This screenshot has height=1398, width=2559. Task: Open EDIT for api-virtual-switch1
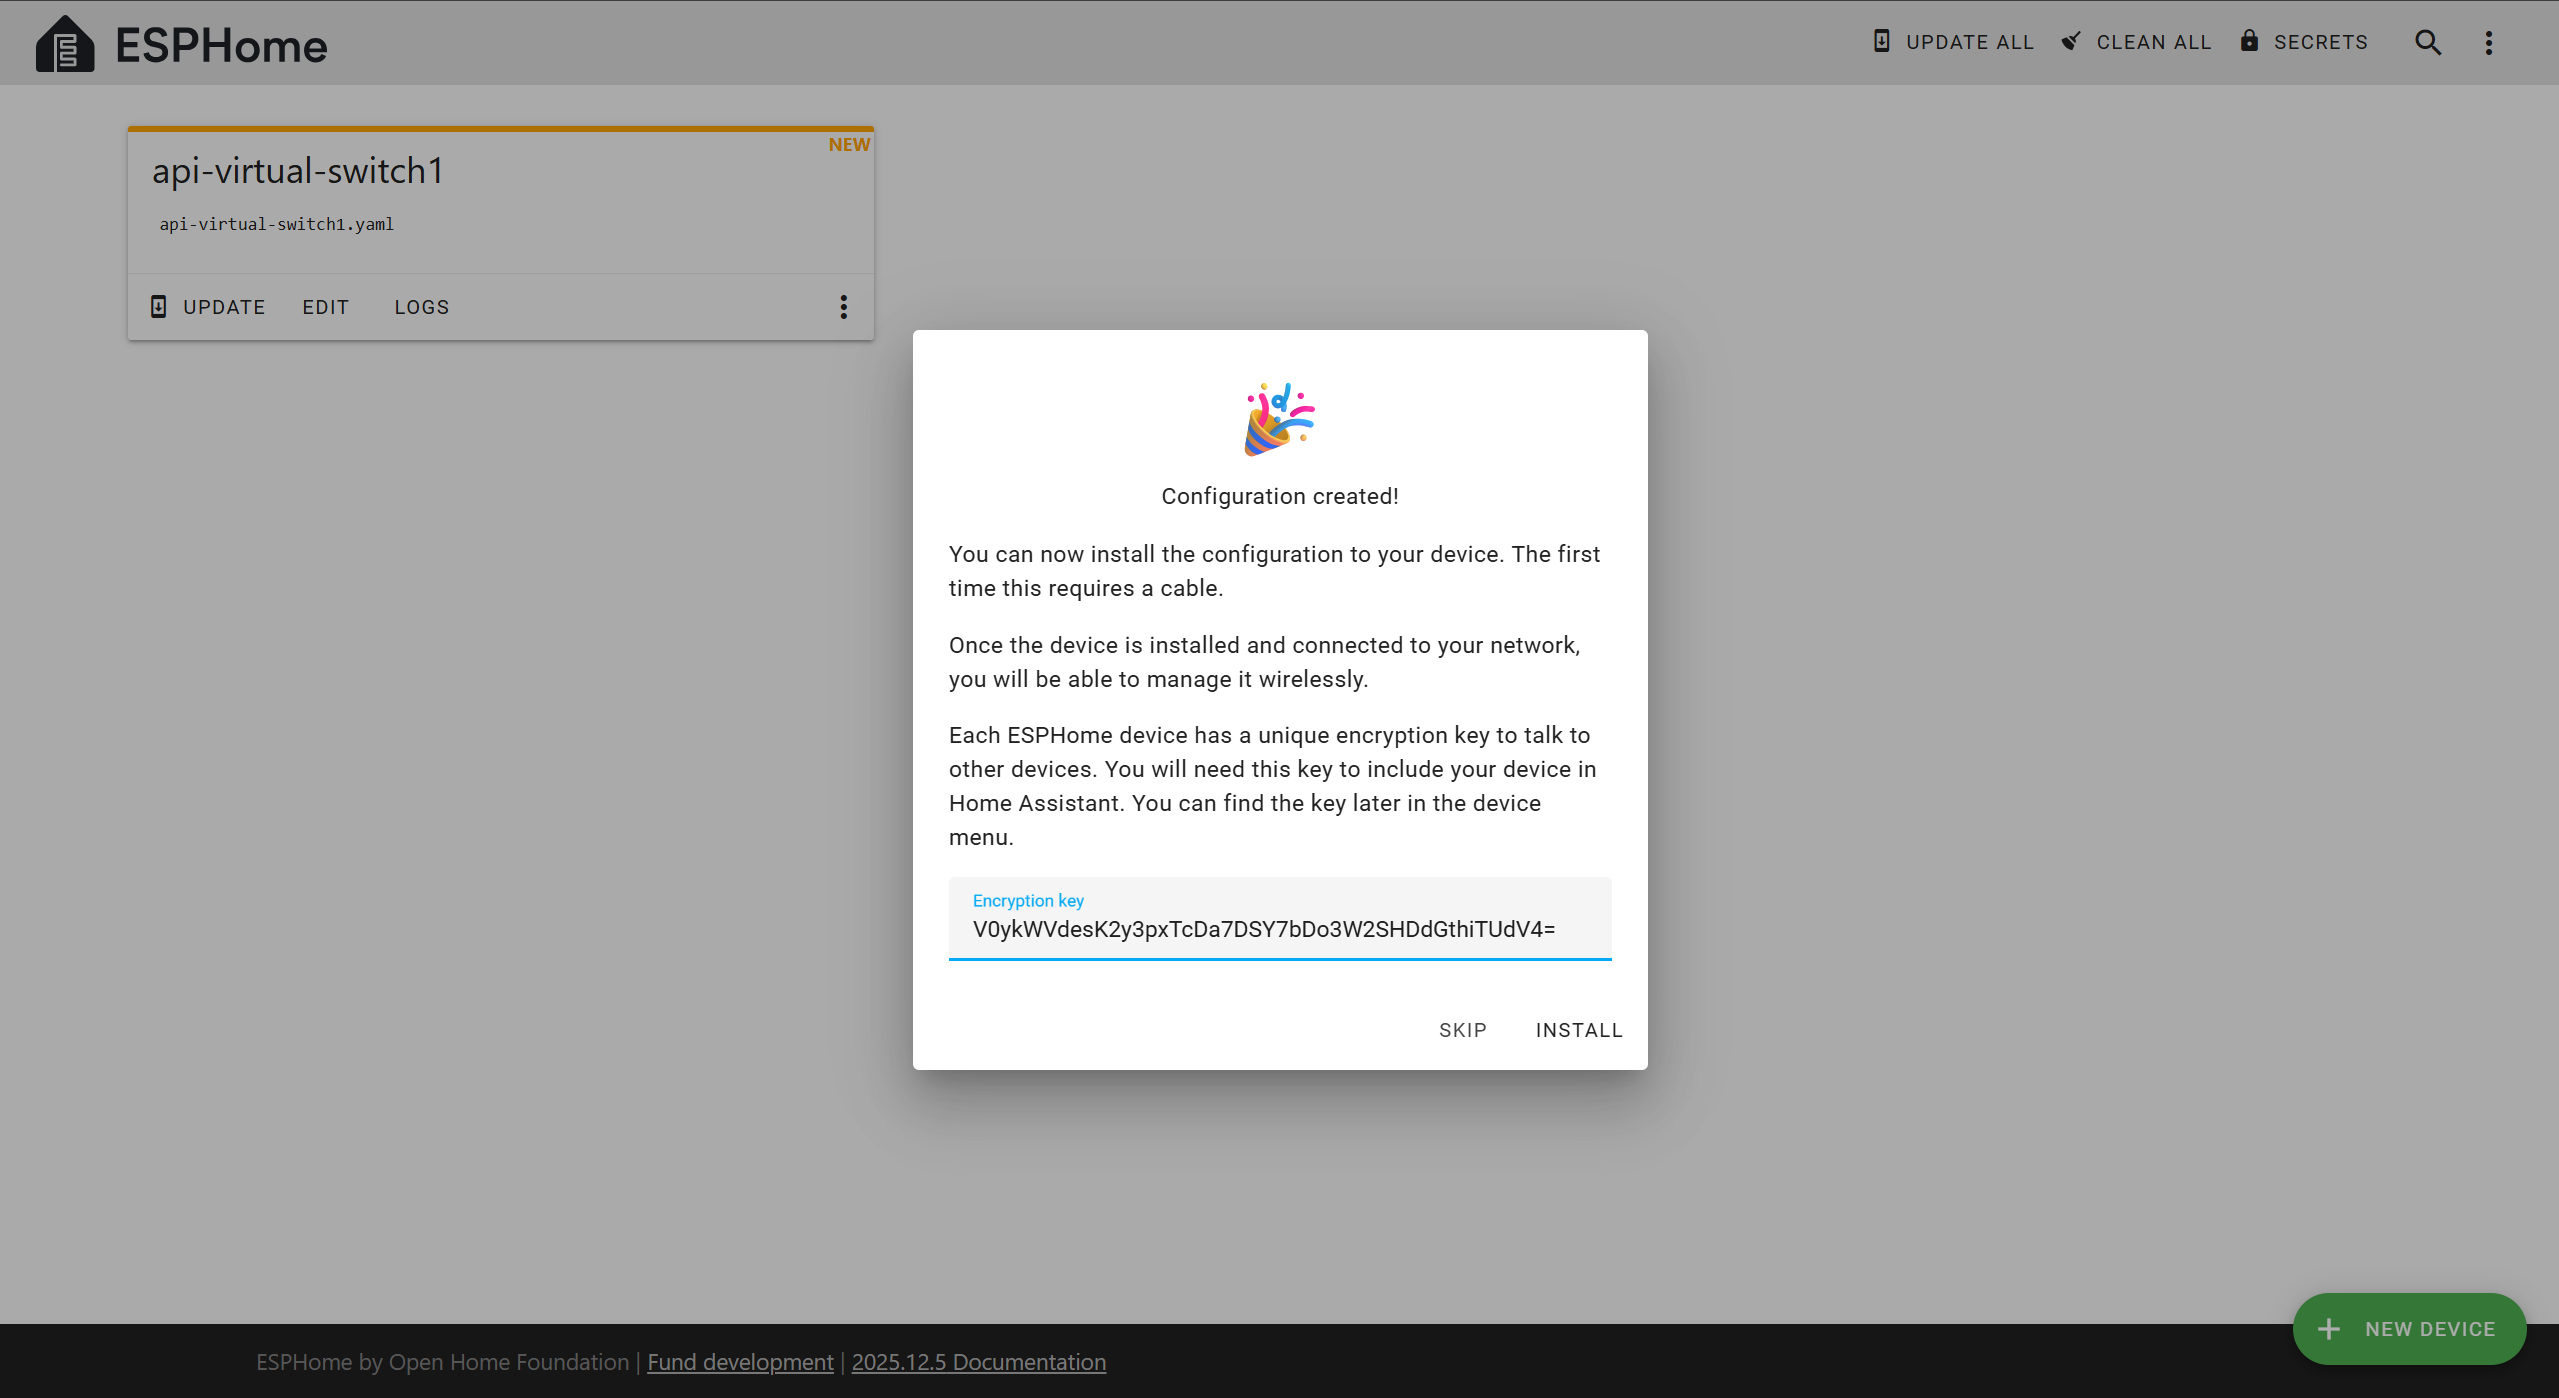[326, 307]
